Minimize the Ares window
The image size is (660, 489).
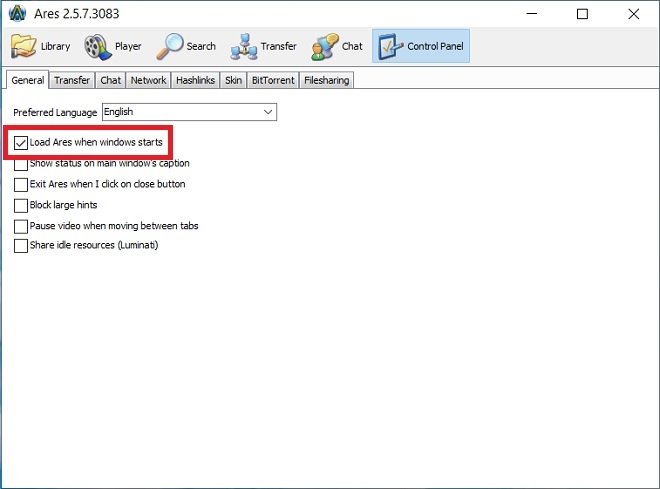point(532,14)
